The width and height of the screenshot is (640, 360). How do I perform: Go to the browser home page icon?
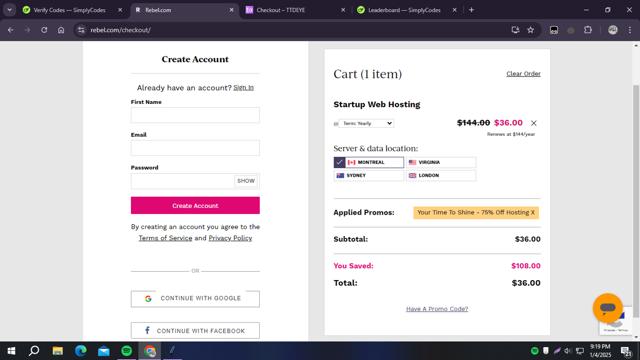61,30
